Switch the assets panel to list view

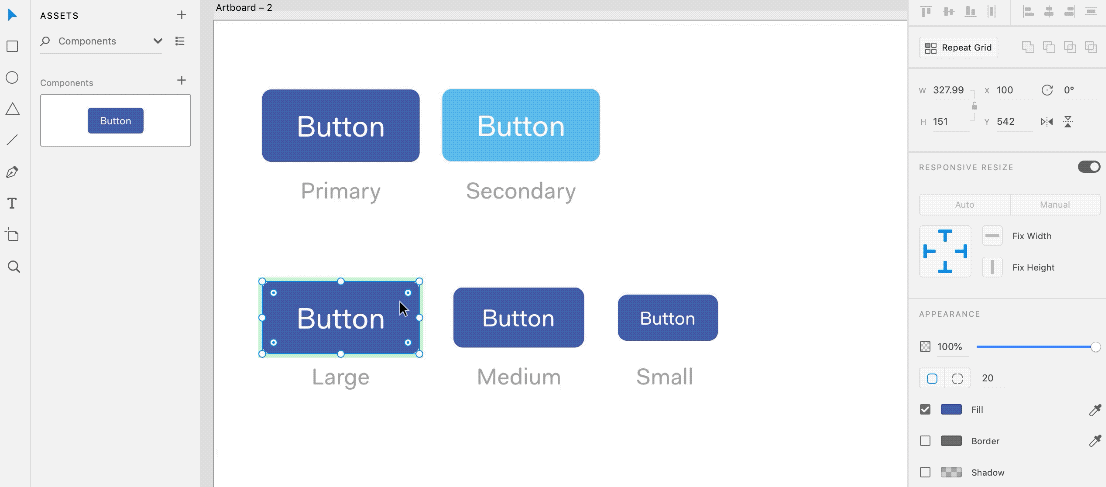point(180,41)
